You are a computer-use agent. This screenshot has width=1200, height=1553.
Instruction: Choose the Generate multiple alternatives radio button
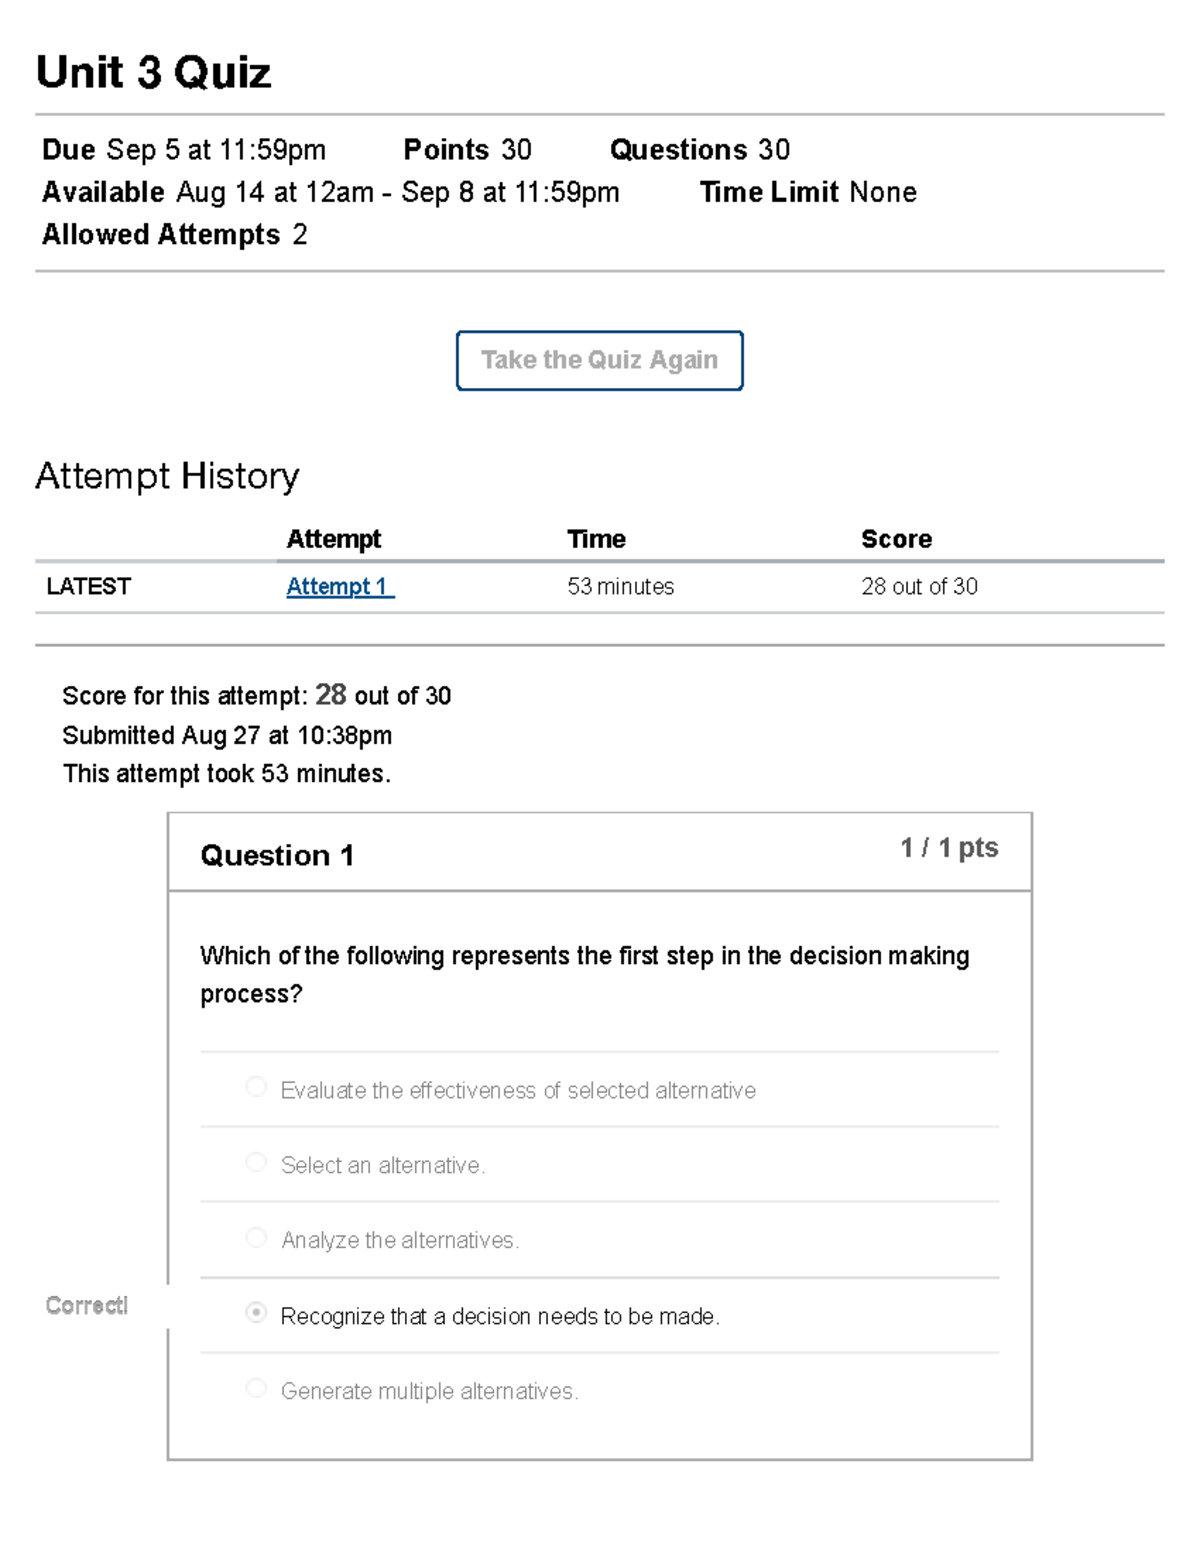pos(256,1388)
